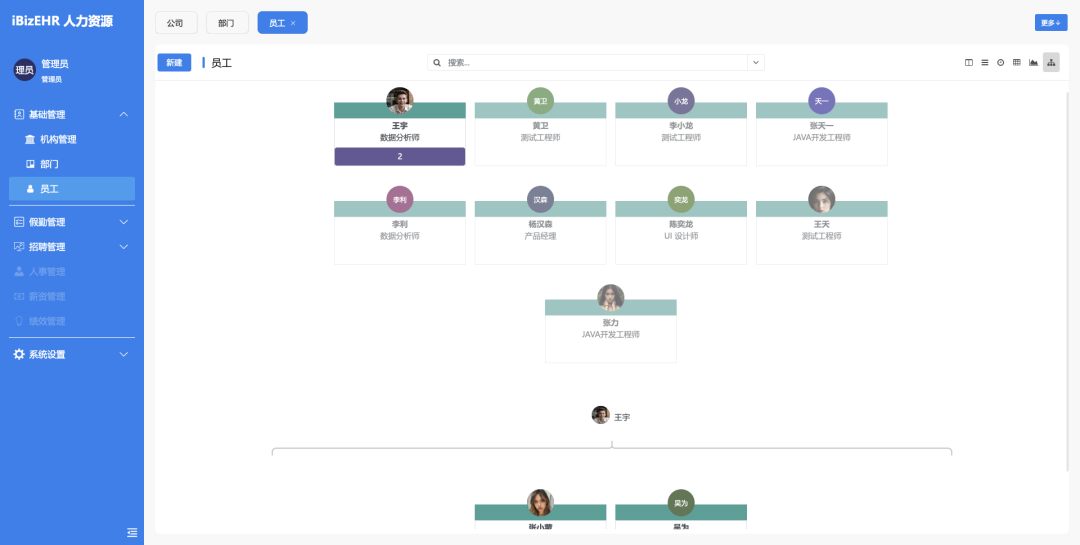Open the clock timeline view icon
The width and height of the screenshot is (1080, 545).
click(x=1001, y=63)
